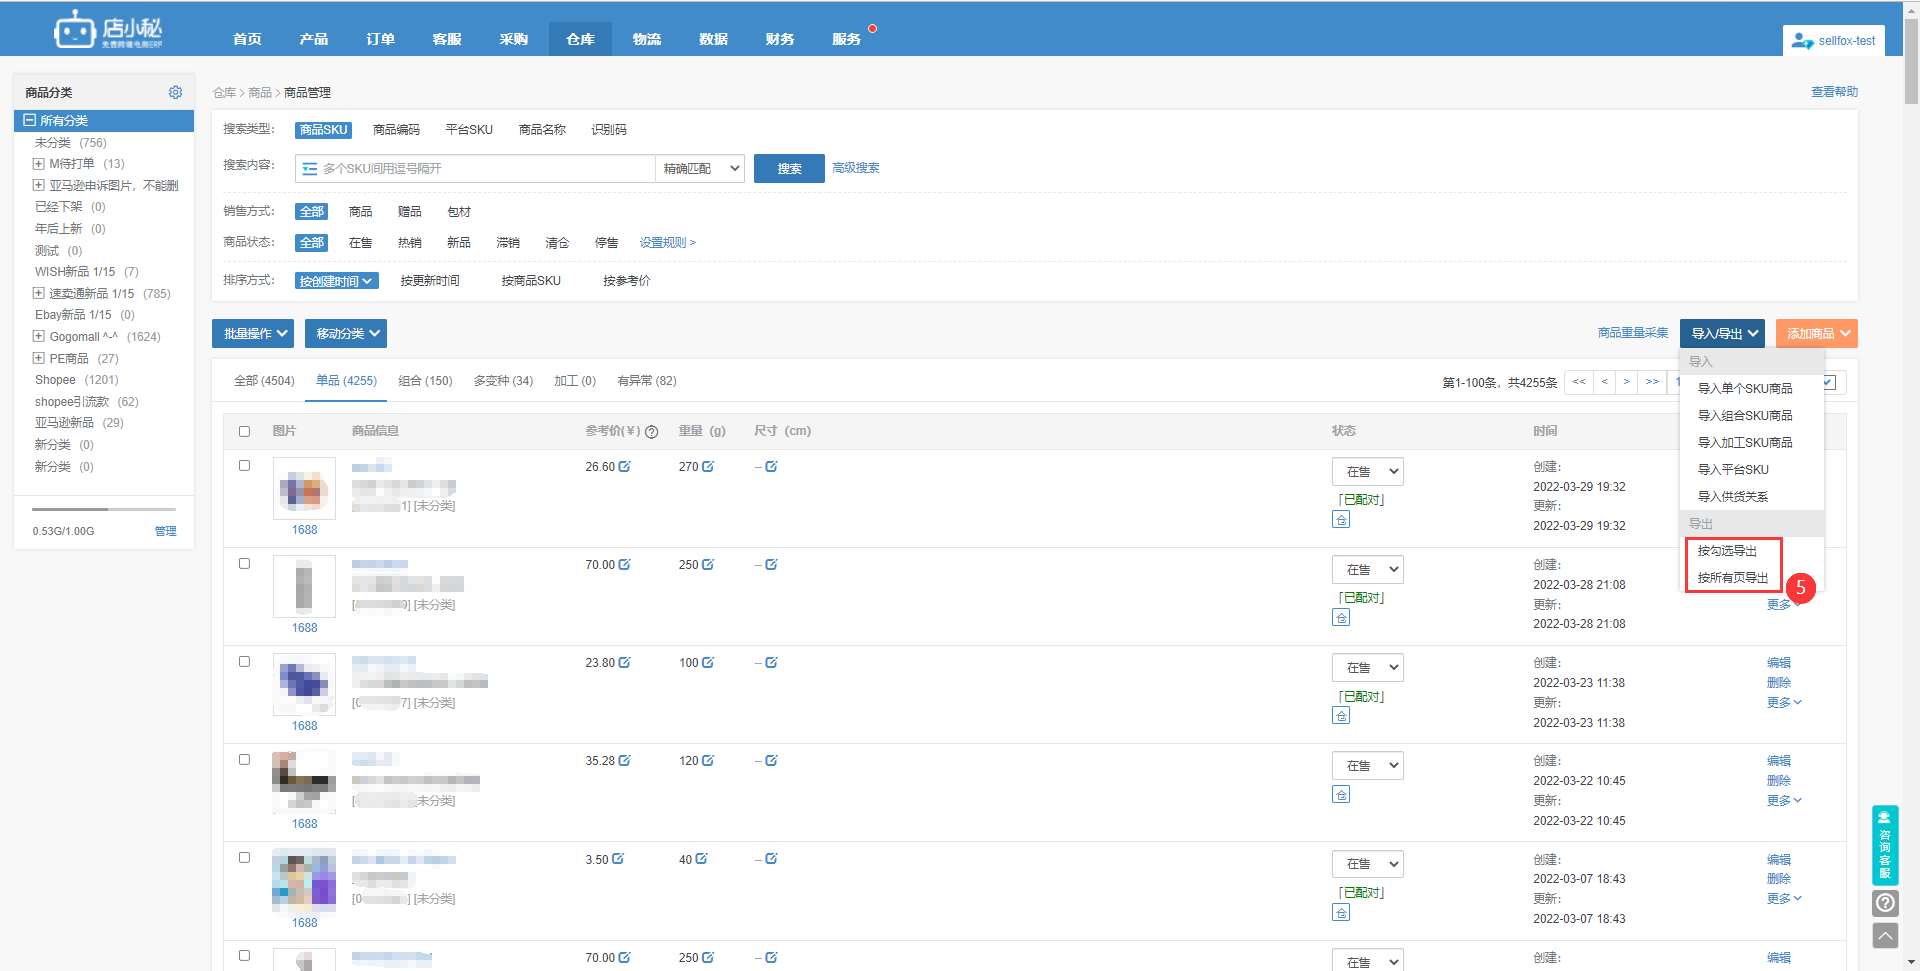
Task: Tick the first product row checkbox
Action: pyautogui.click(x=244, y=466)
